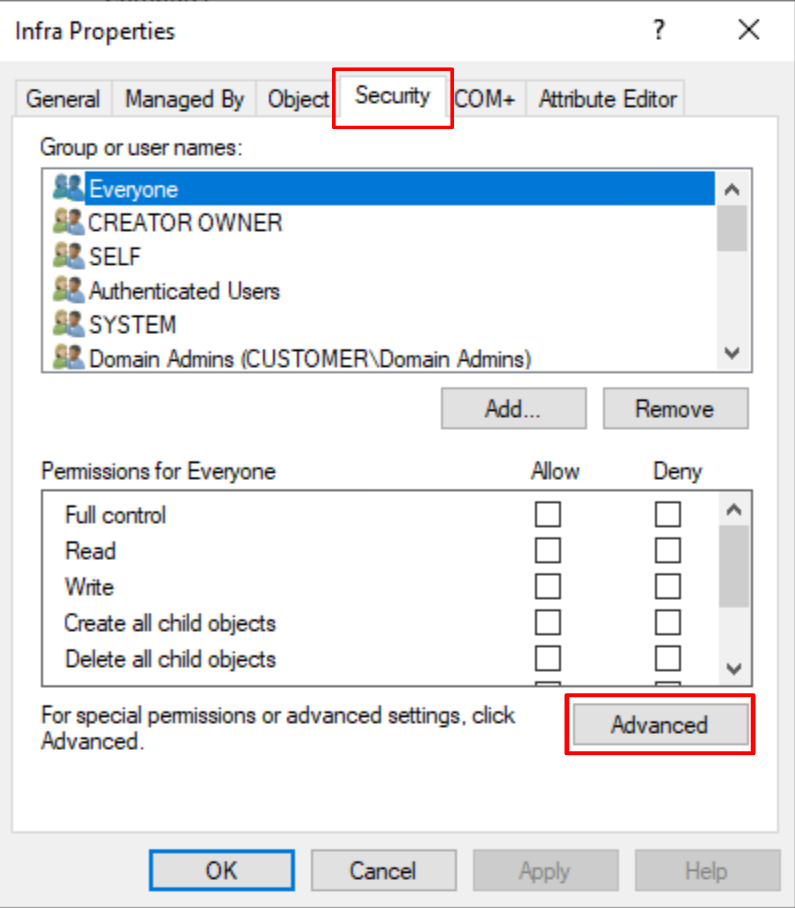Click the question mark help icon
The height and width of the screenshot is (908, 795).
click(658, 30)
